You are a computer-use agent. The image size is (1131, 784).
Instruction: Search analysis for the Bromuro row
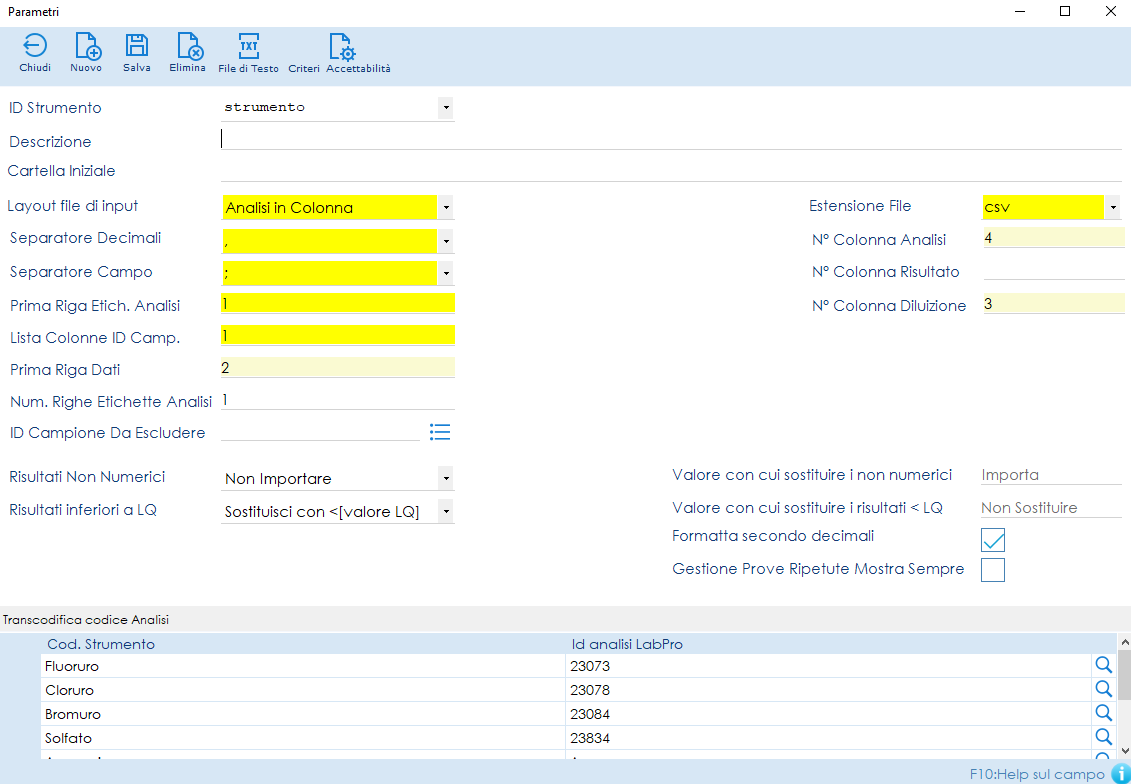tap(1103, 713)
